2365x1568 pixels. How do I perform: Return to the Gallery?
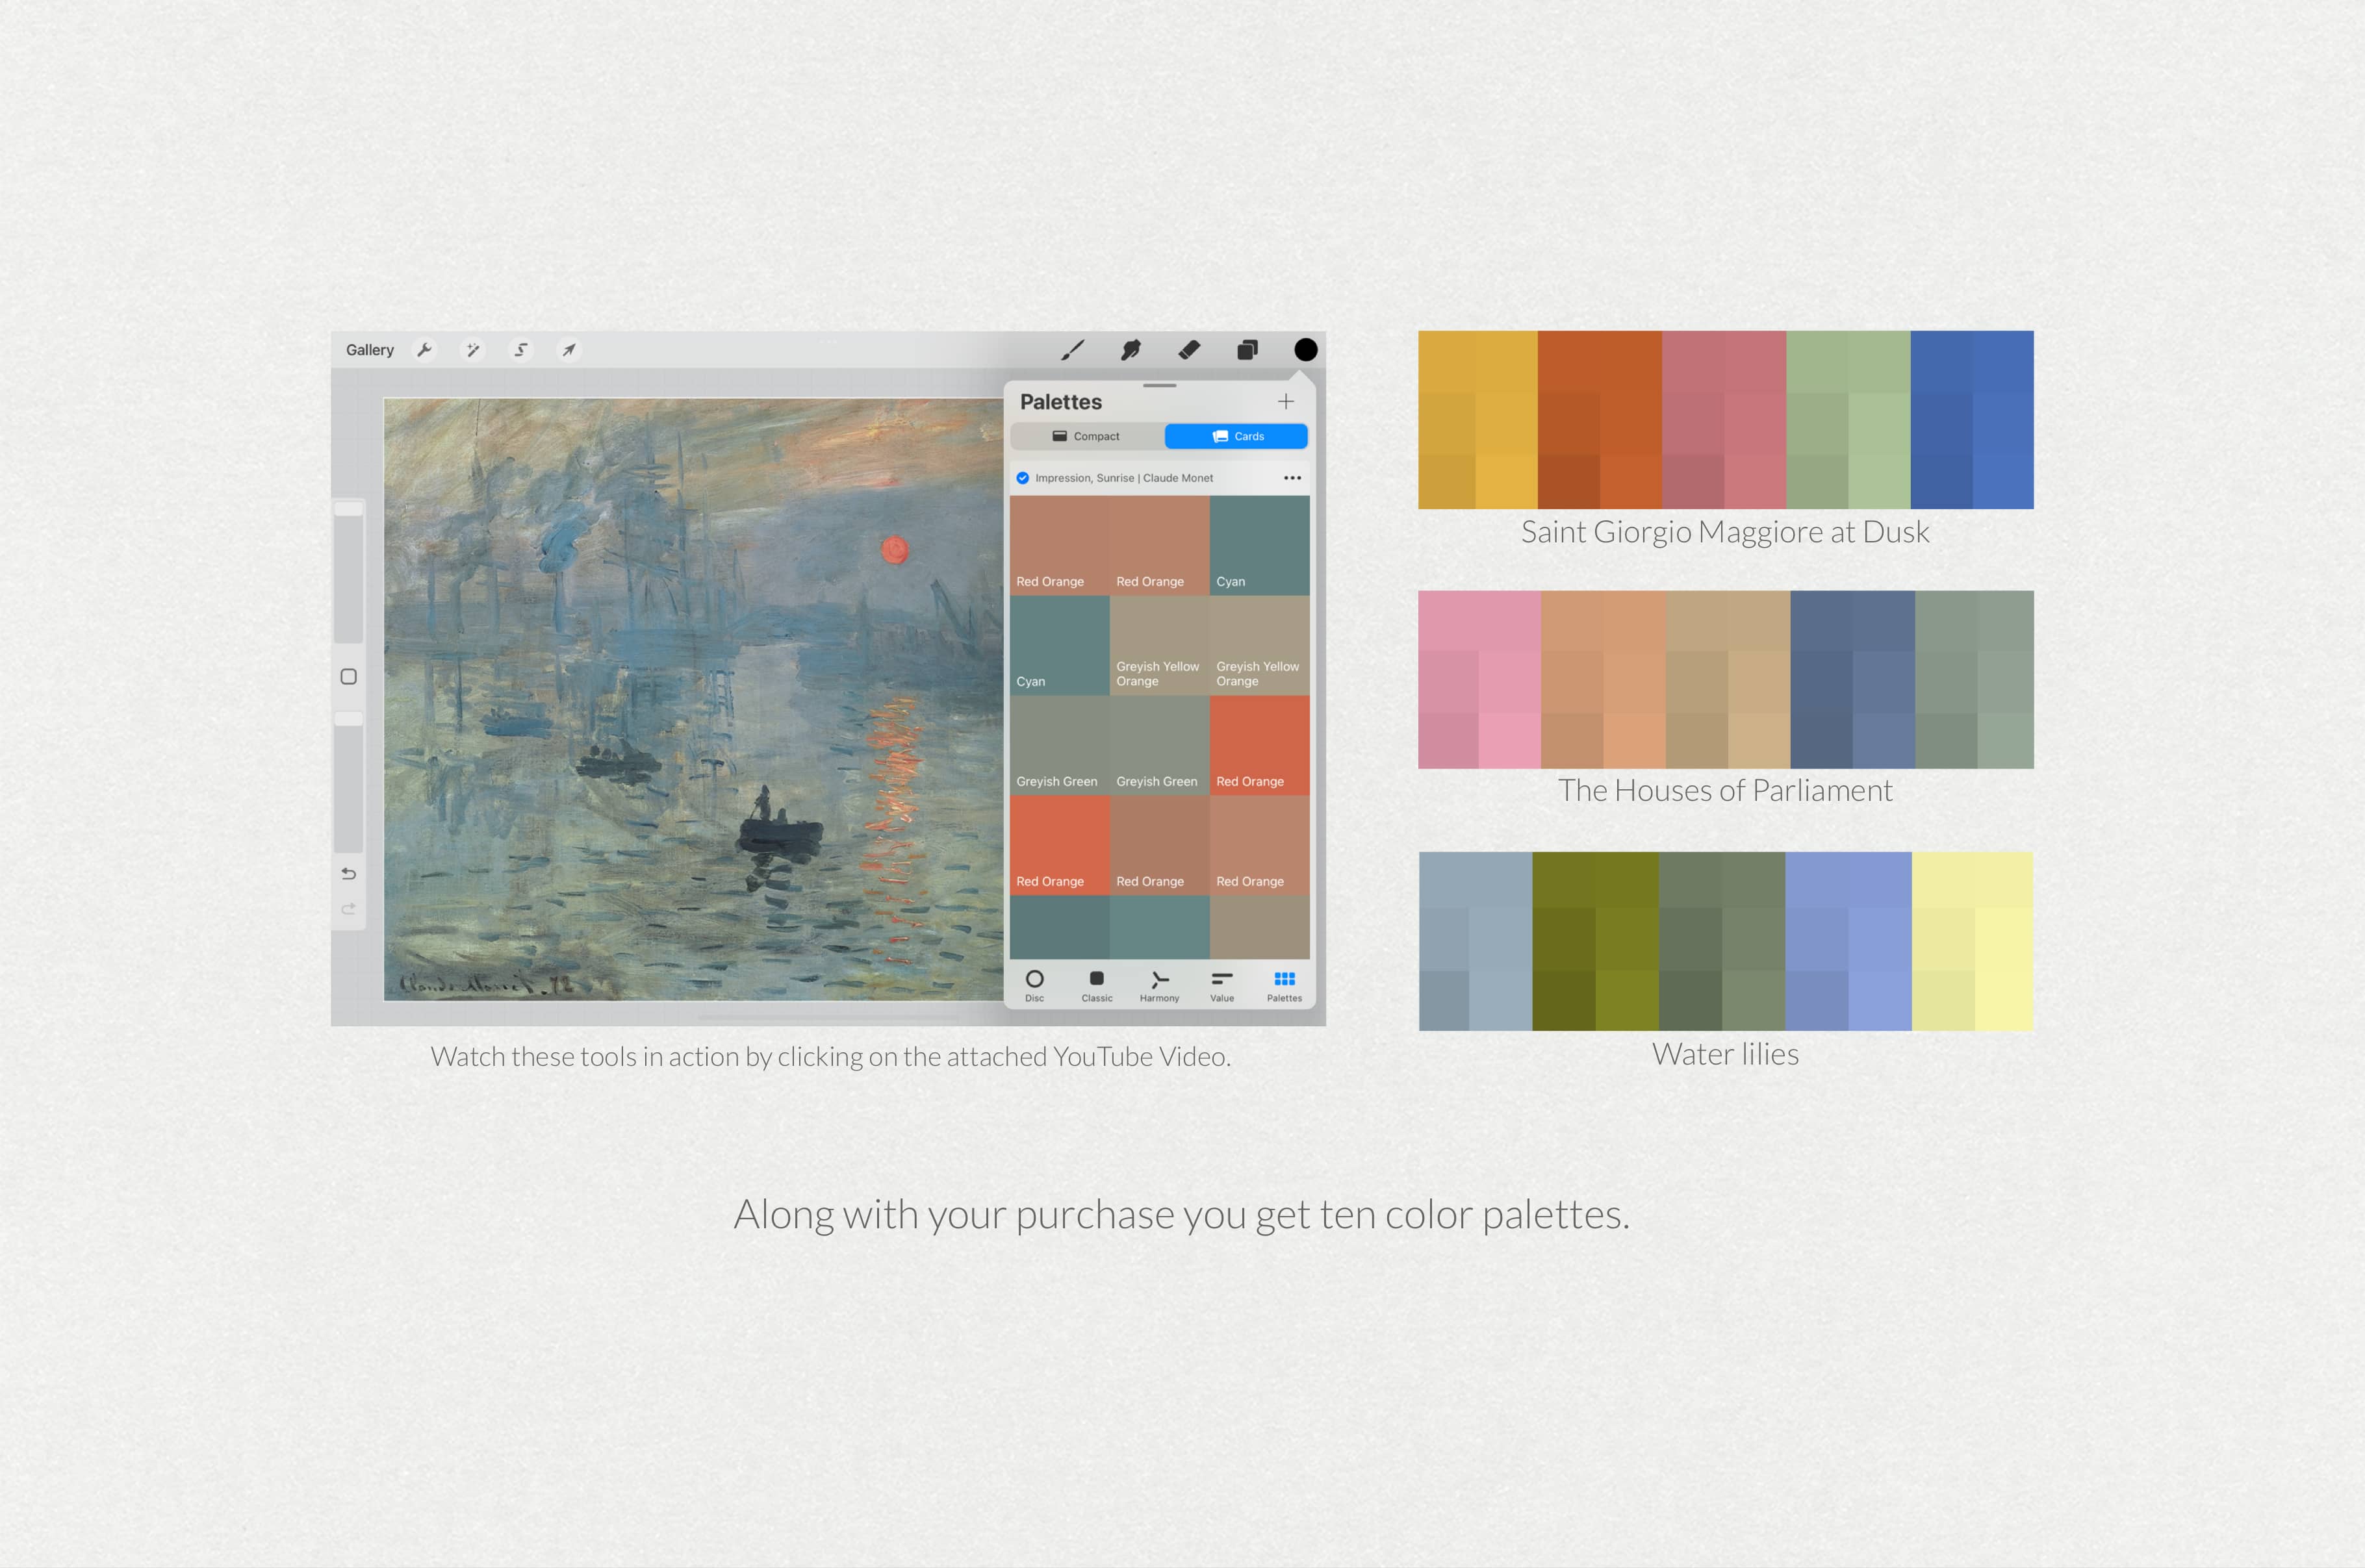370,349
